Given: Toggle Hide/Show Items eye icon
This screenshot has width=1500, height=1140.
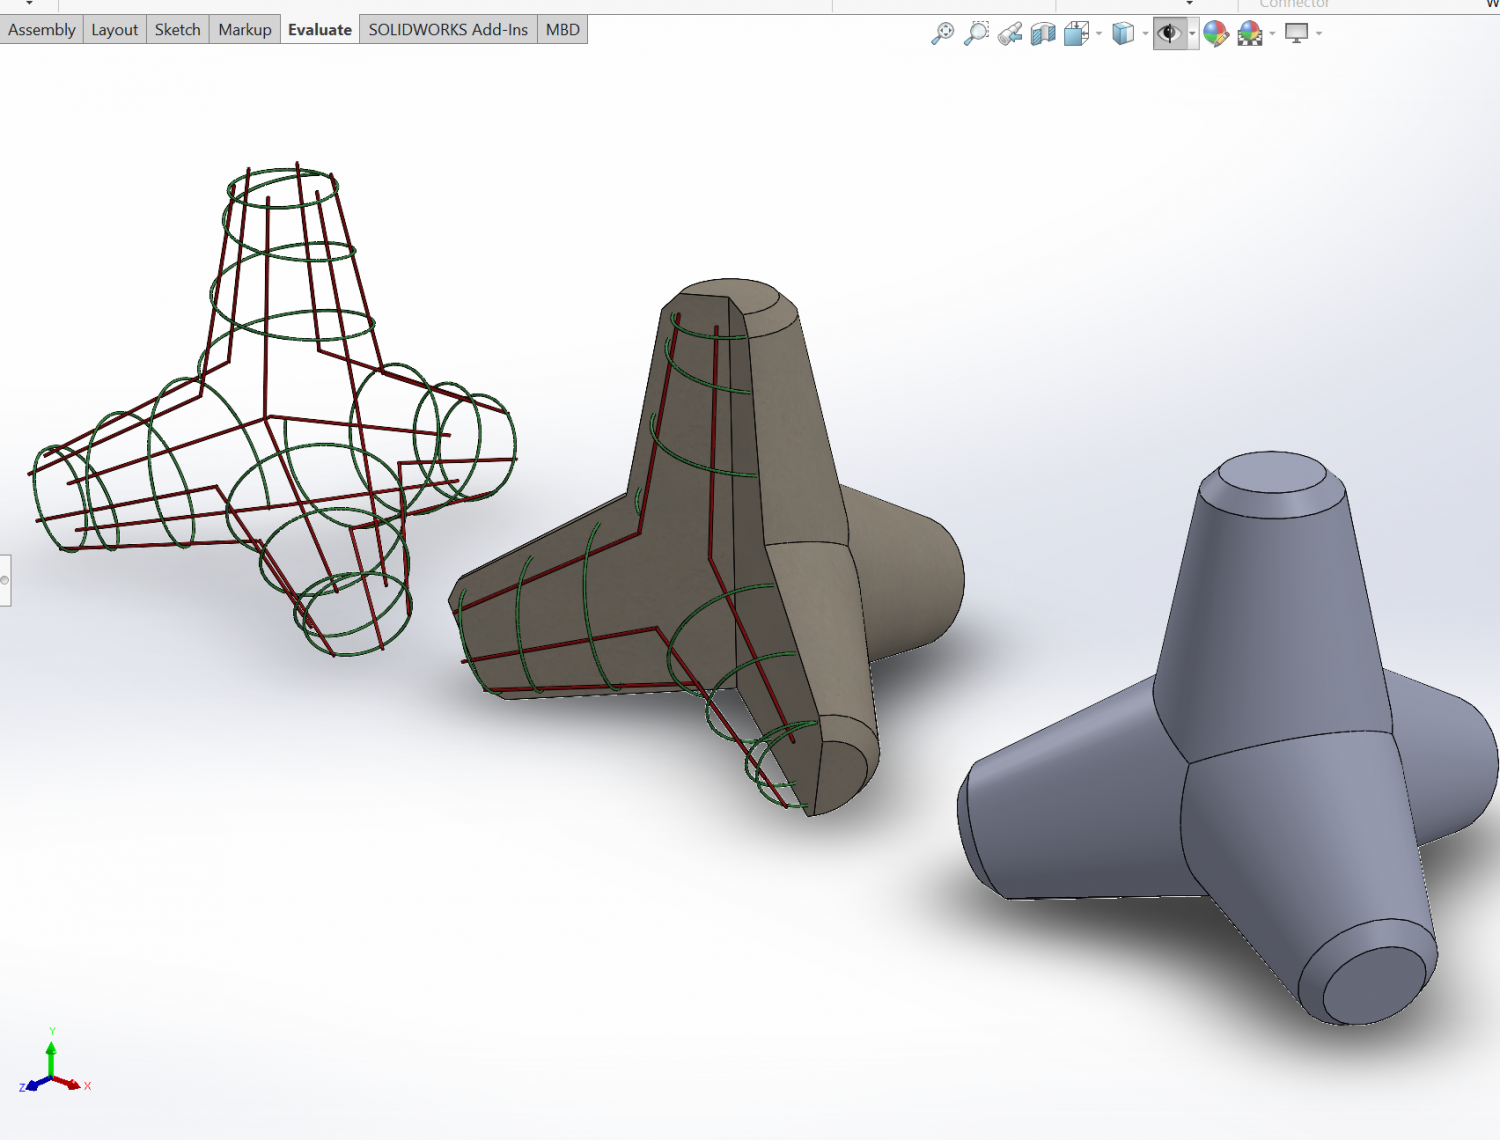Looking at the screenshot, I should pyautogui.click(x=1167, y=33).
